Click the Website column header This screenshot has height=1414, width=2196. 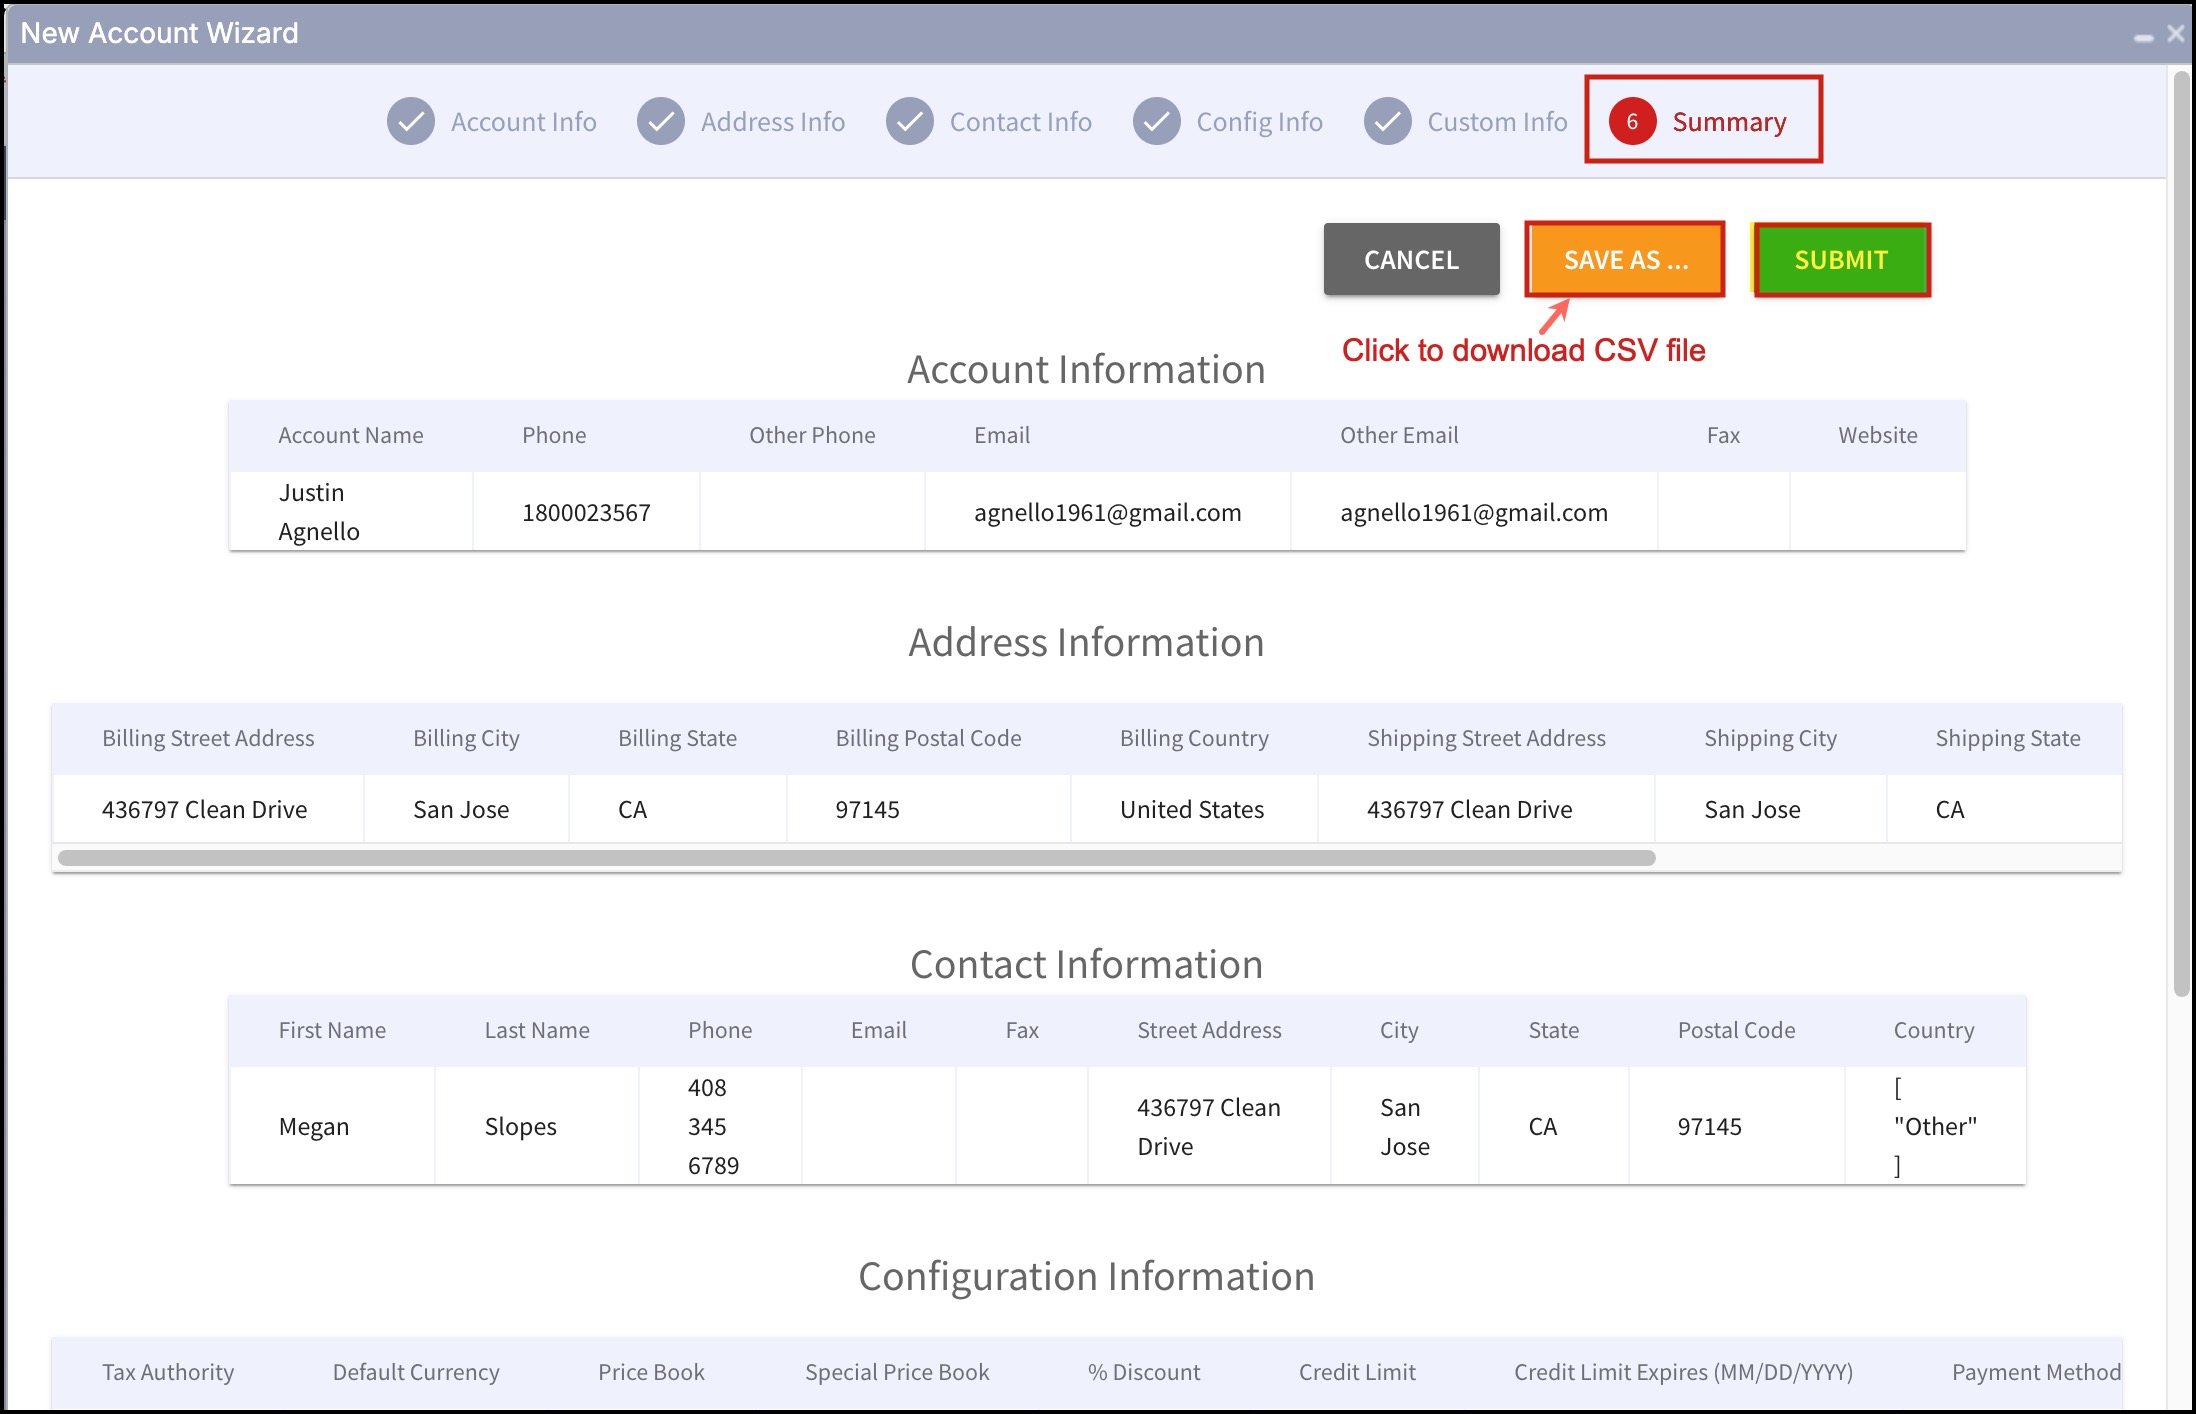1878,435
